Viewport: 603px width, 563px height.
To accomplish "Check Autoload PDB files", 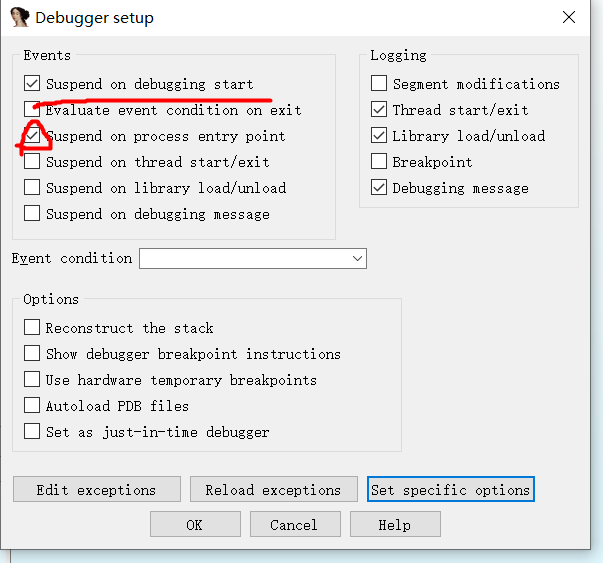I will point(32,405).
